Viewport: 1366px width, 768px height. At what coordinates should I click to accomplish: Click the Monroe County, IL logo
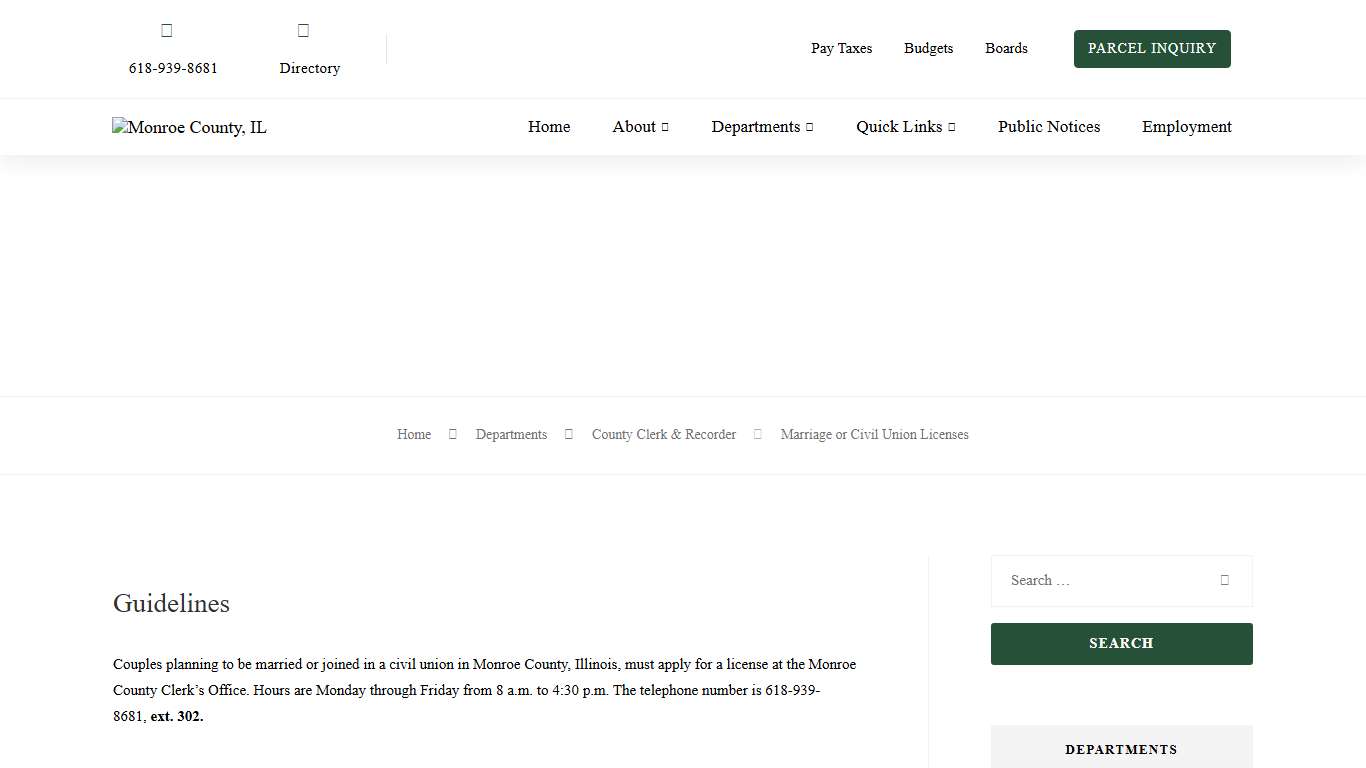click(x=189, y=127)
